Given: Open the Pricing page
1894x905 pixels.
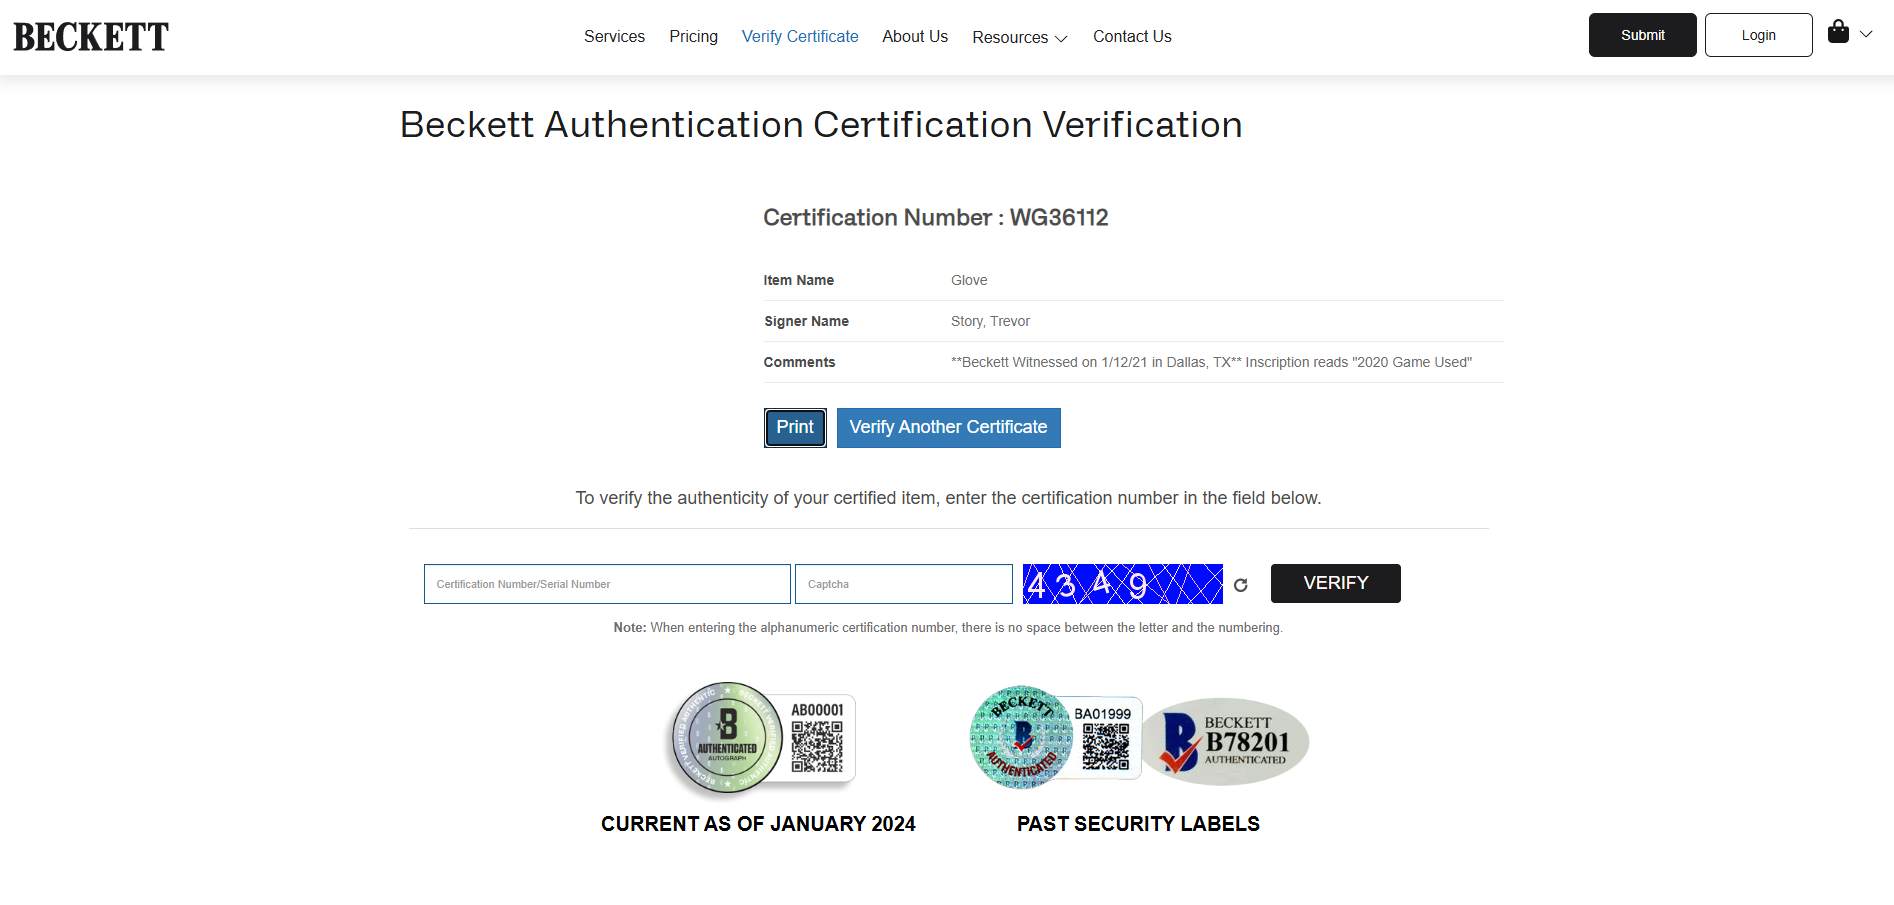Looking at the screenshot, I should [693, 36].
